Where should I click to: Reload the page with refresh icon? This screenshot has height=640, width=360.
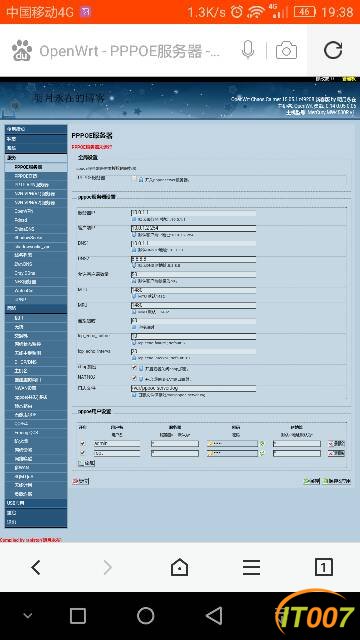333,50
